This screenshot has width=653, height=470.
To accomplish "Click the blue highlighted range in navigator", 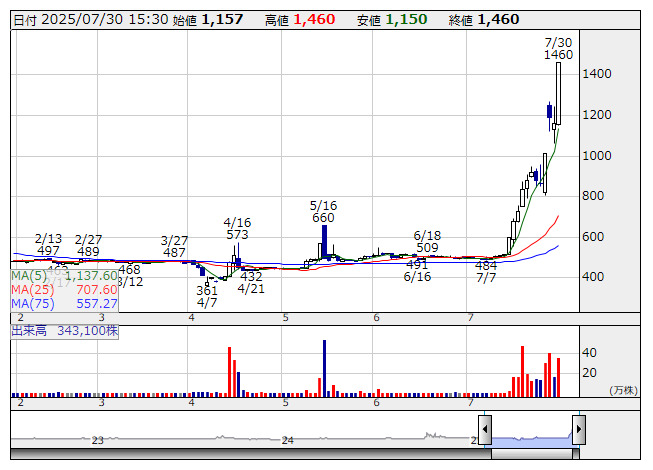I will click(x=531, y=439).
